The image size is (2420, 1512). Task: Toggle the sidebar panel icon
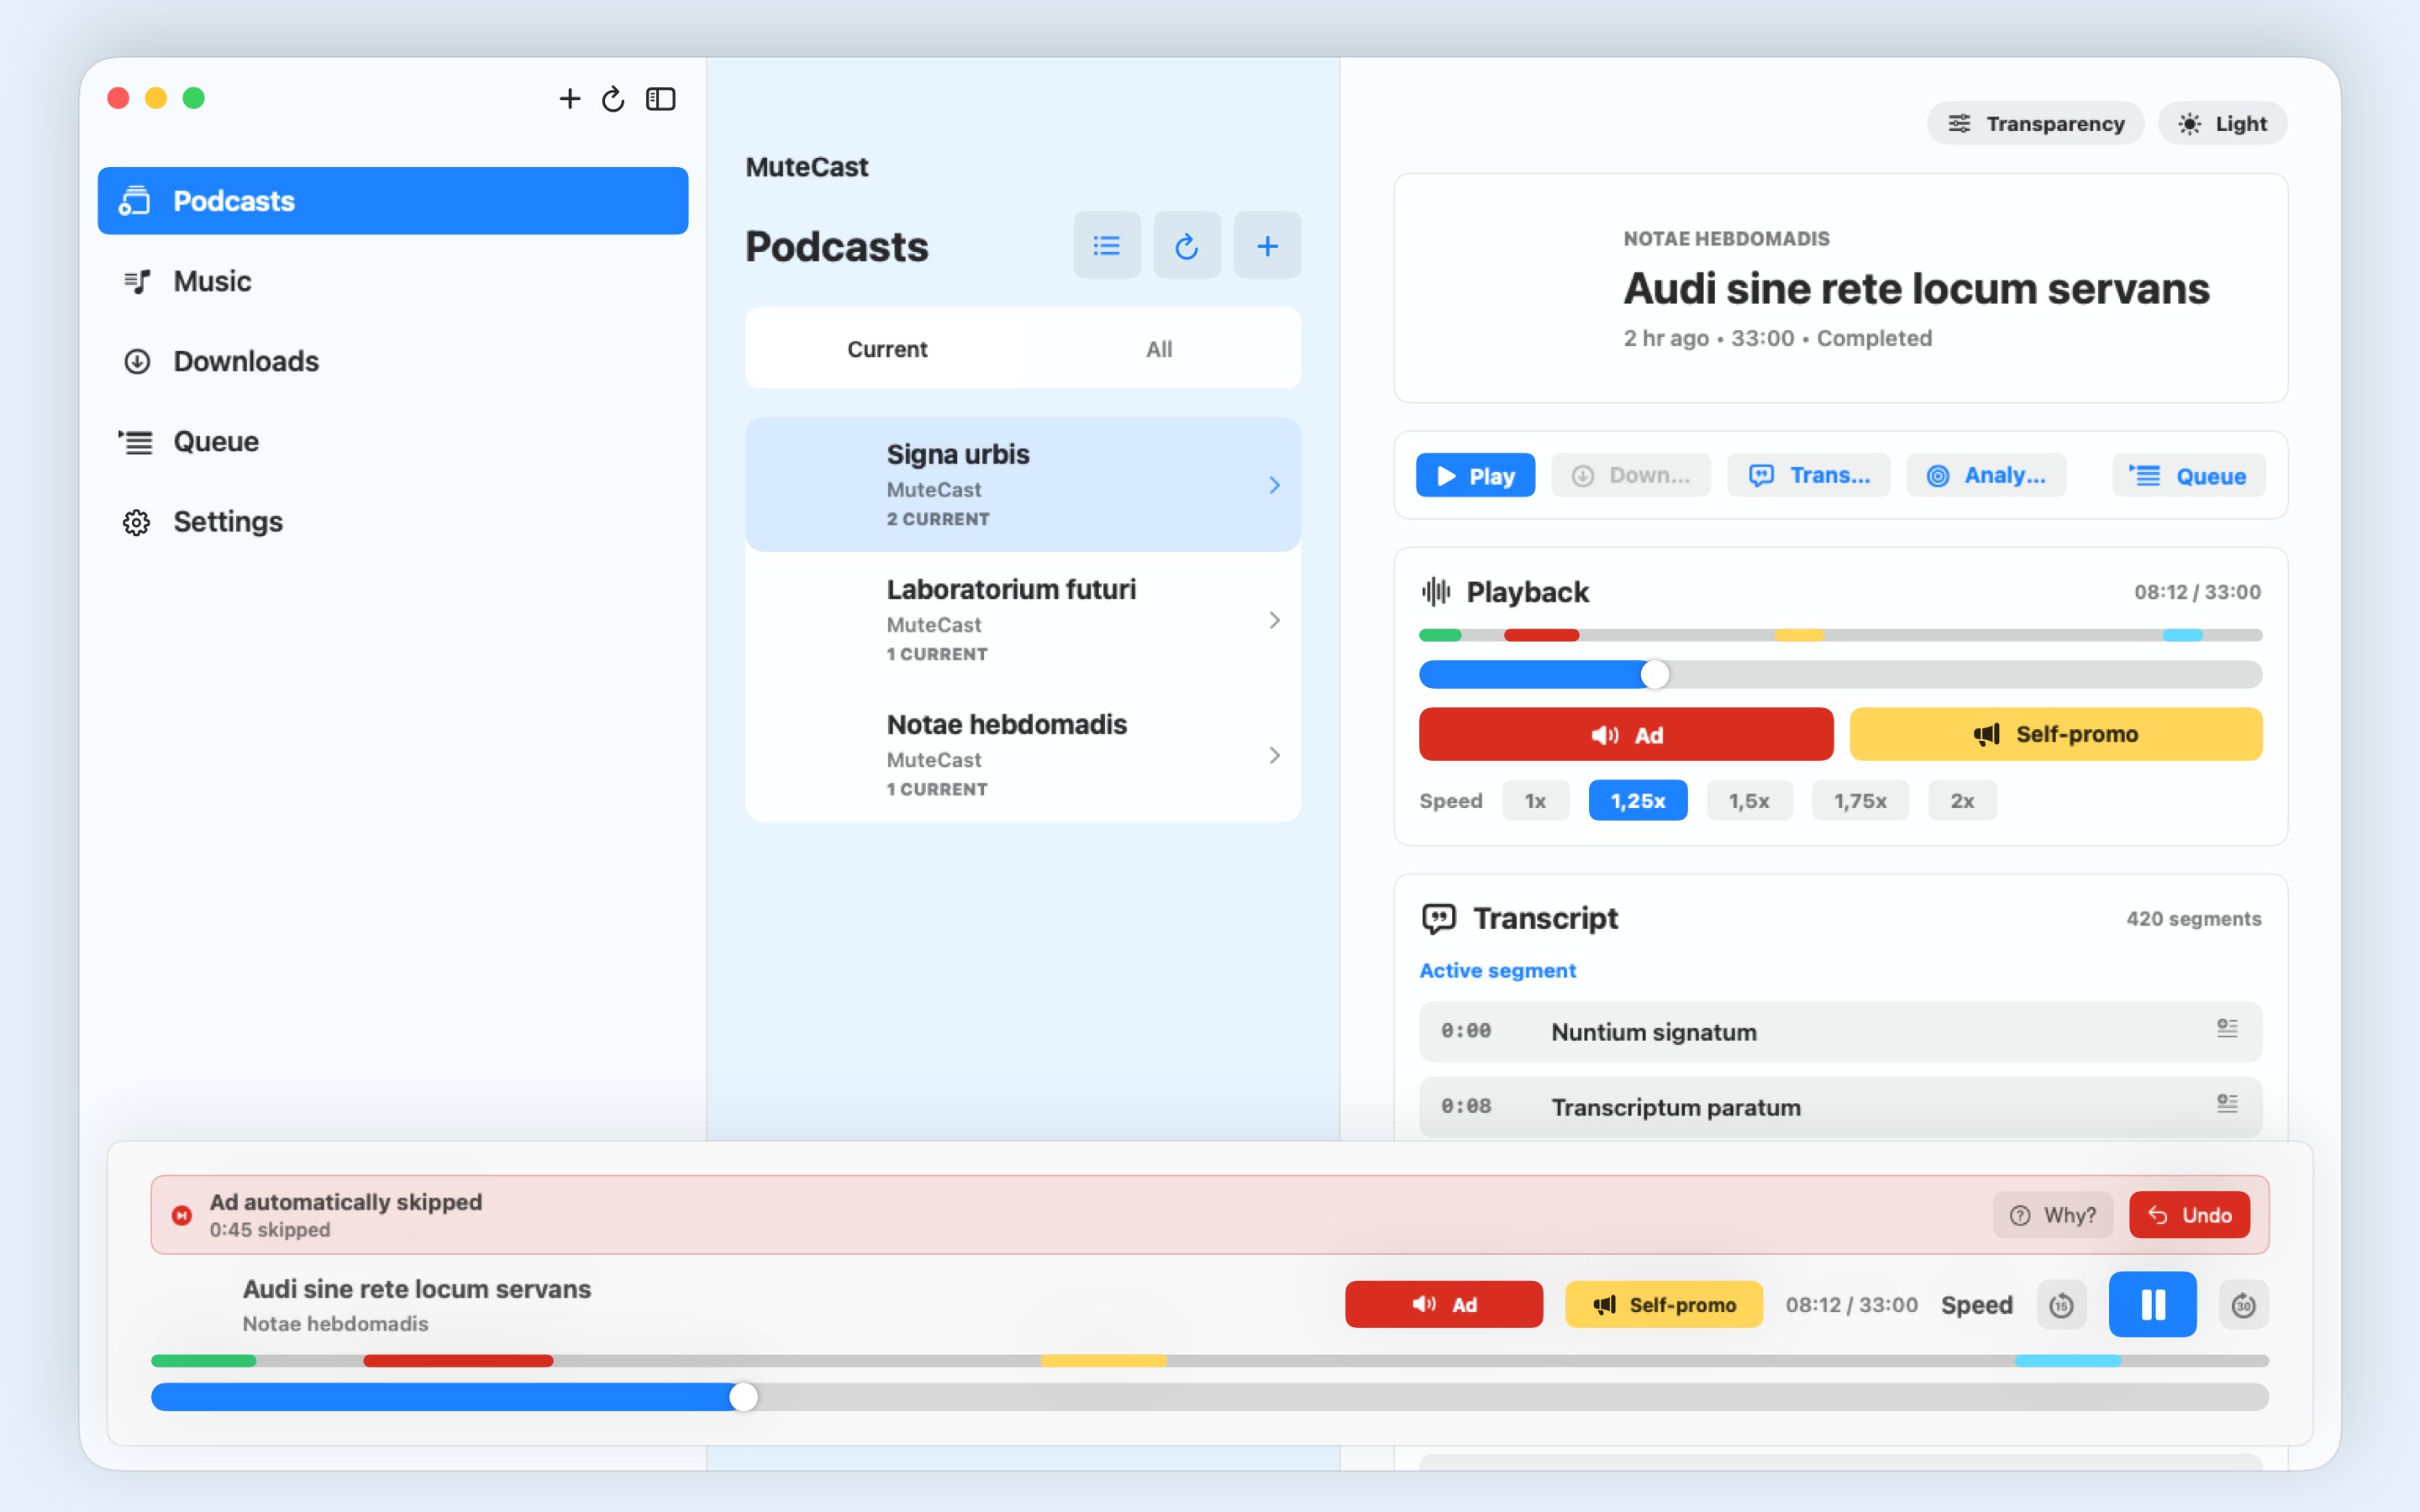click(x=660, y=98)
